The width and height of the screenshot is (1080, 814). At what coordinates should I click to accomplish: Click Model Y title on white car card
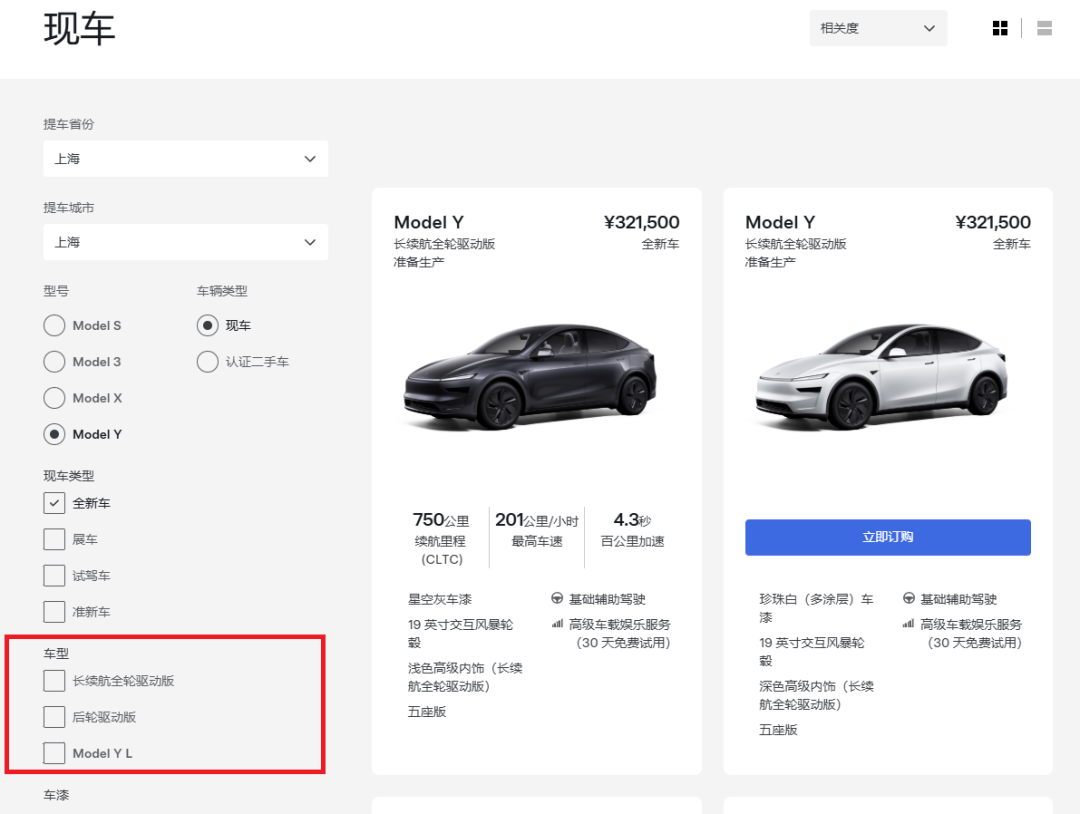780,222
